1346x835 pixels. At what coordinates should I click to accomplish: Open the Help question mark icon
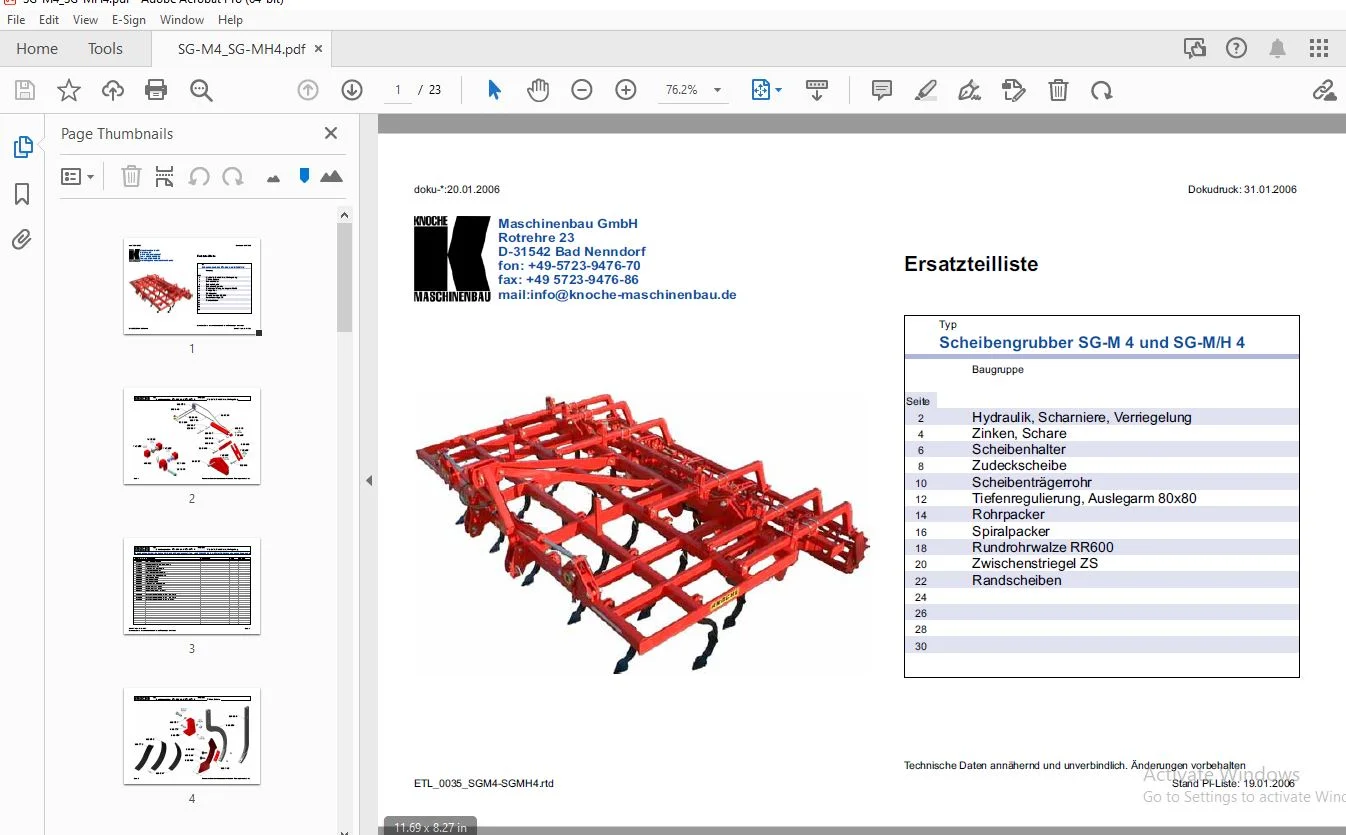tap(1237, 48)
